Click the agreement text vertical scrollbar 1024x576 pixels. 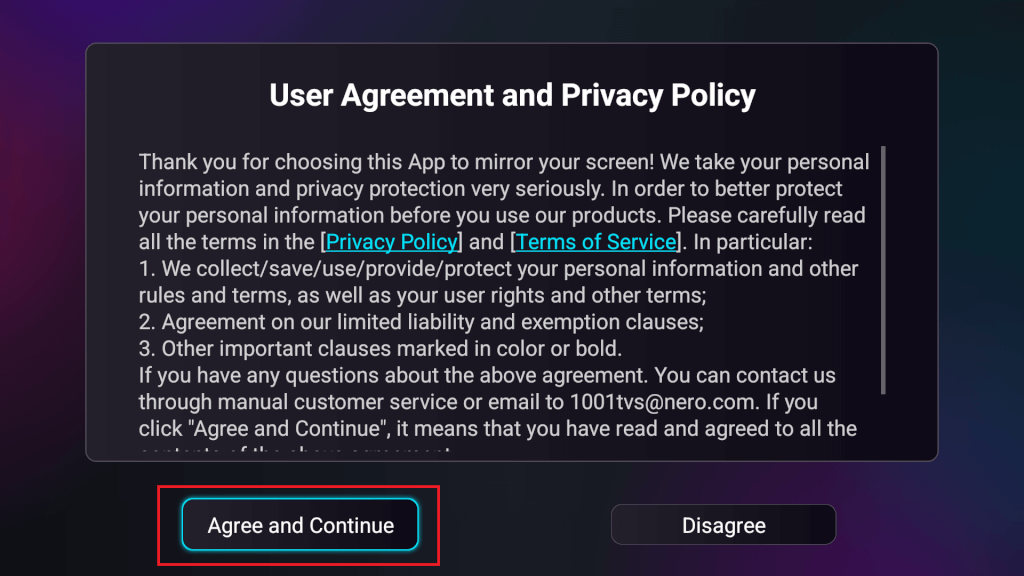(x=883, y=270)
